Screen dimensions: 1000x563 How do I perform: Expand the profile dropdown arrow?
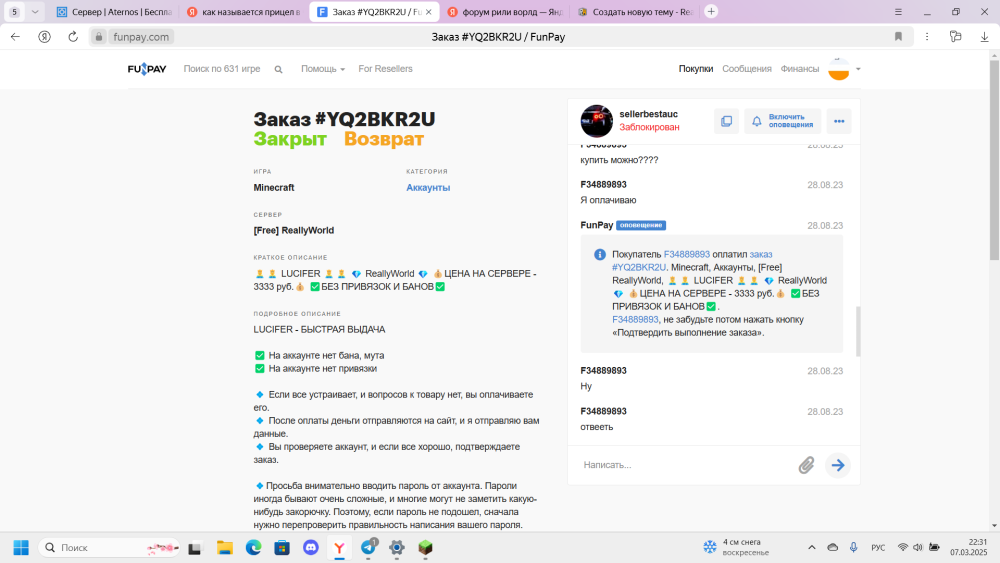coord(858,69)
